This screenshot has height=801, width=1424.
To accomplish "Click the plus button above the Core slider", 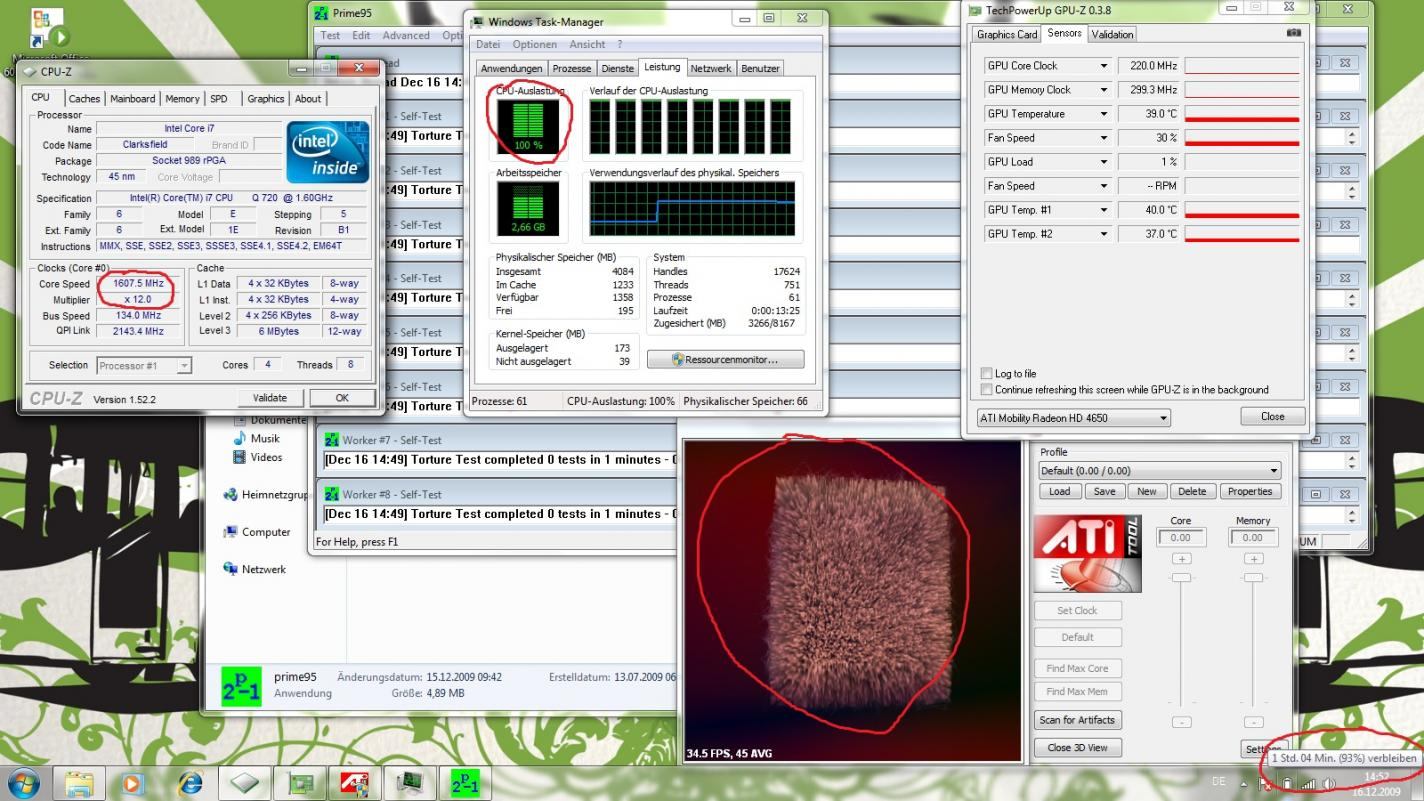I will coord(1181,558).
